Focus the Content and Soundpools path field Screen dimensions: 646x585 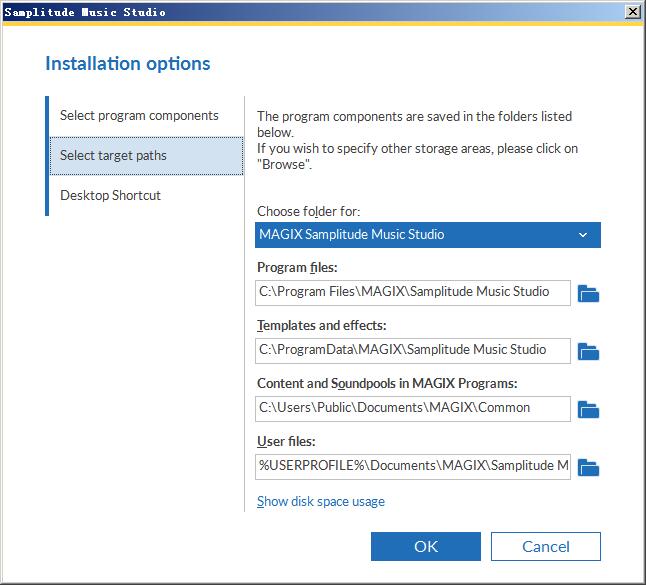point(413,409)
